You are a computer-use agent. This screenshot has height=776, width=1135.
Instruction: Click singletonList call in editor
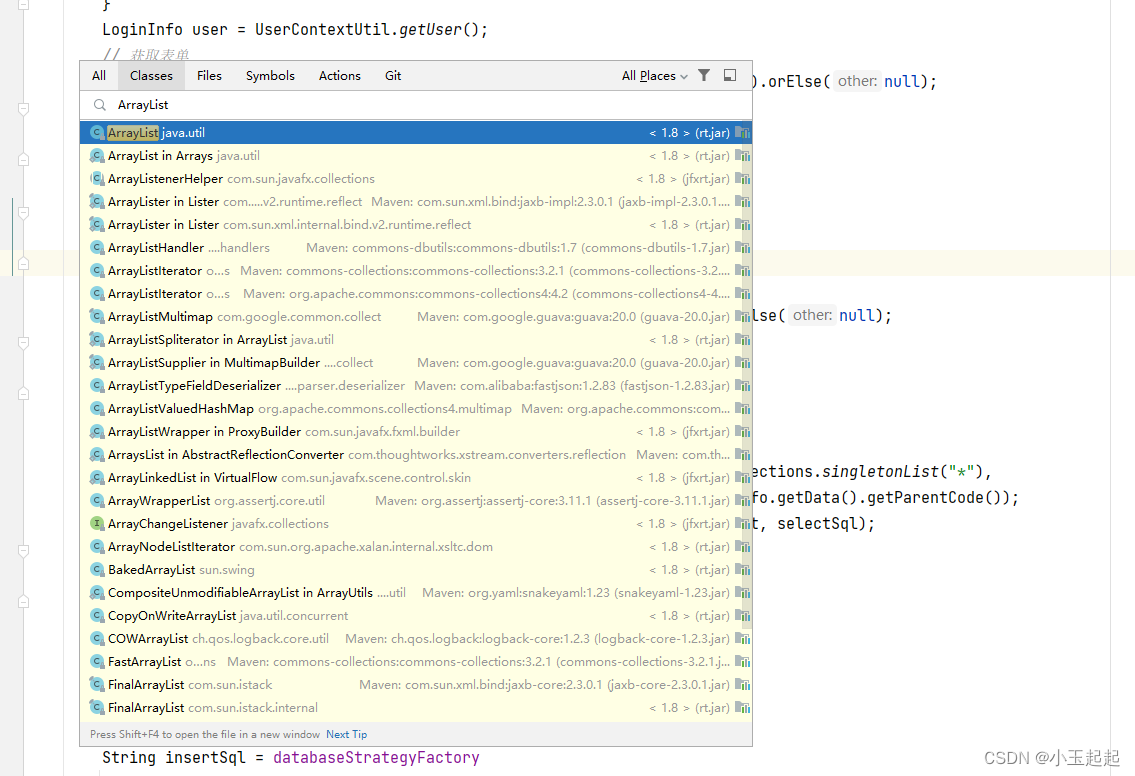point(880,472)
